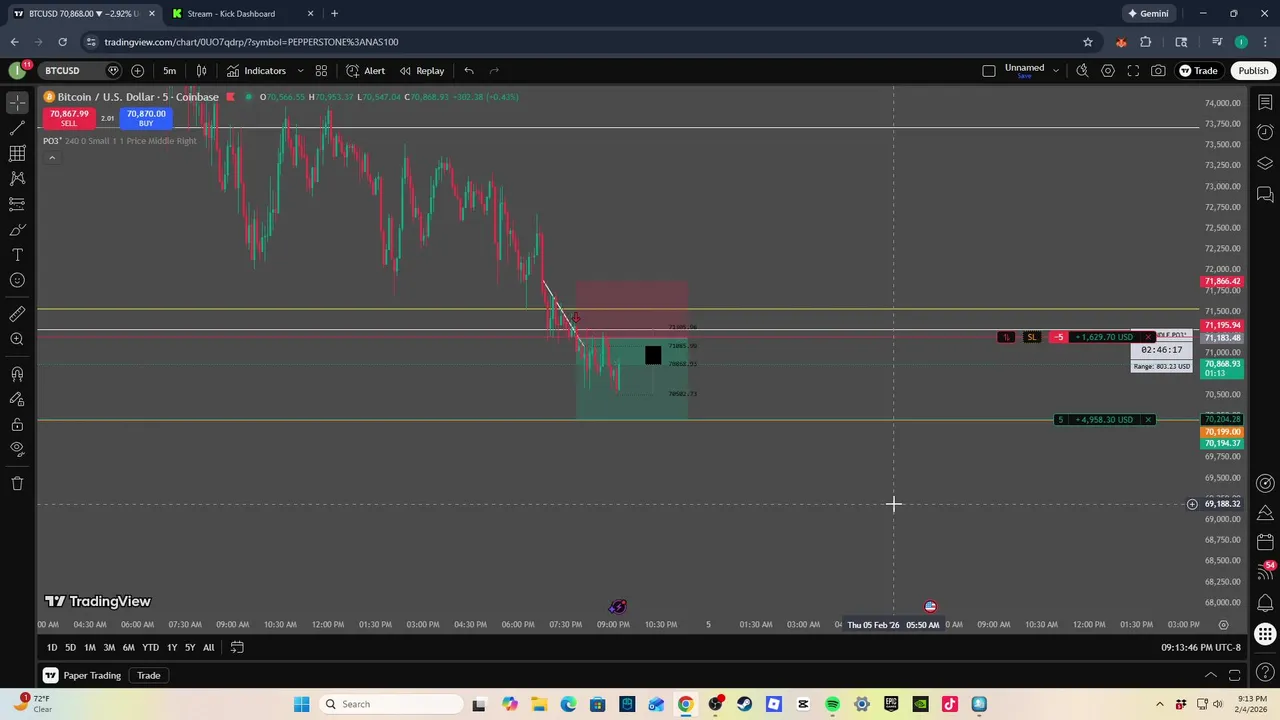Open the Unnamed layout dropdown arrow
The image size is (1280, 720).
point(1055,71)
